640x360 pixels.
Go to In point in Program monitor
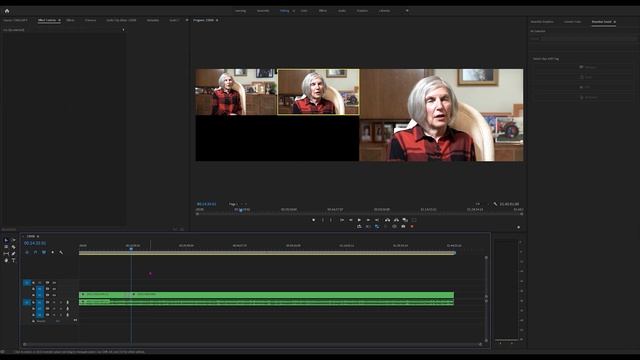[342, 220]
